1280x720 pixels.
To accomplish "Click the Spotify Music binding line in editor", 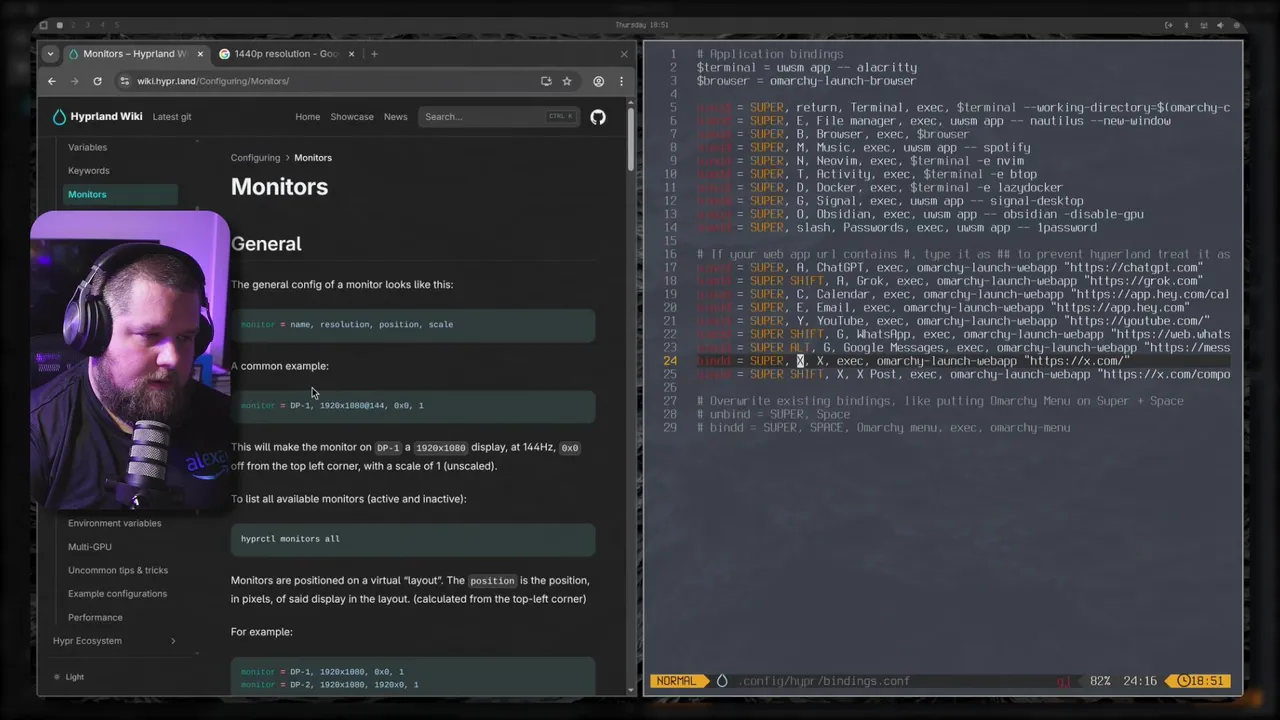I will (863, 148).
